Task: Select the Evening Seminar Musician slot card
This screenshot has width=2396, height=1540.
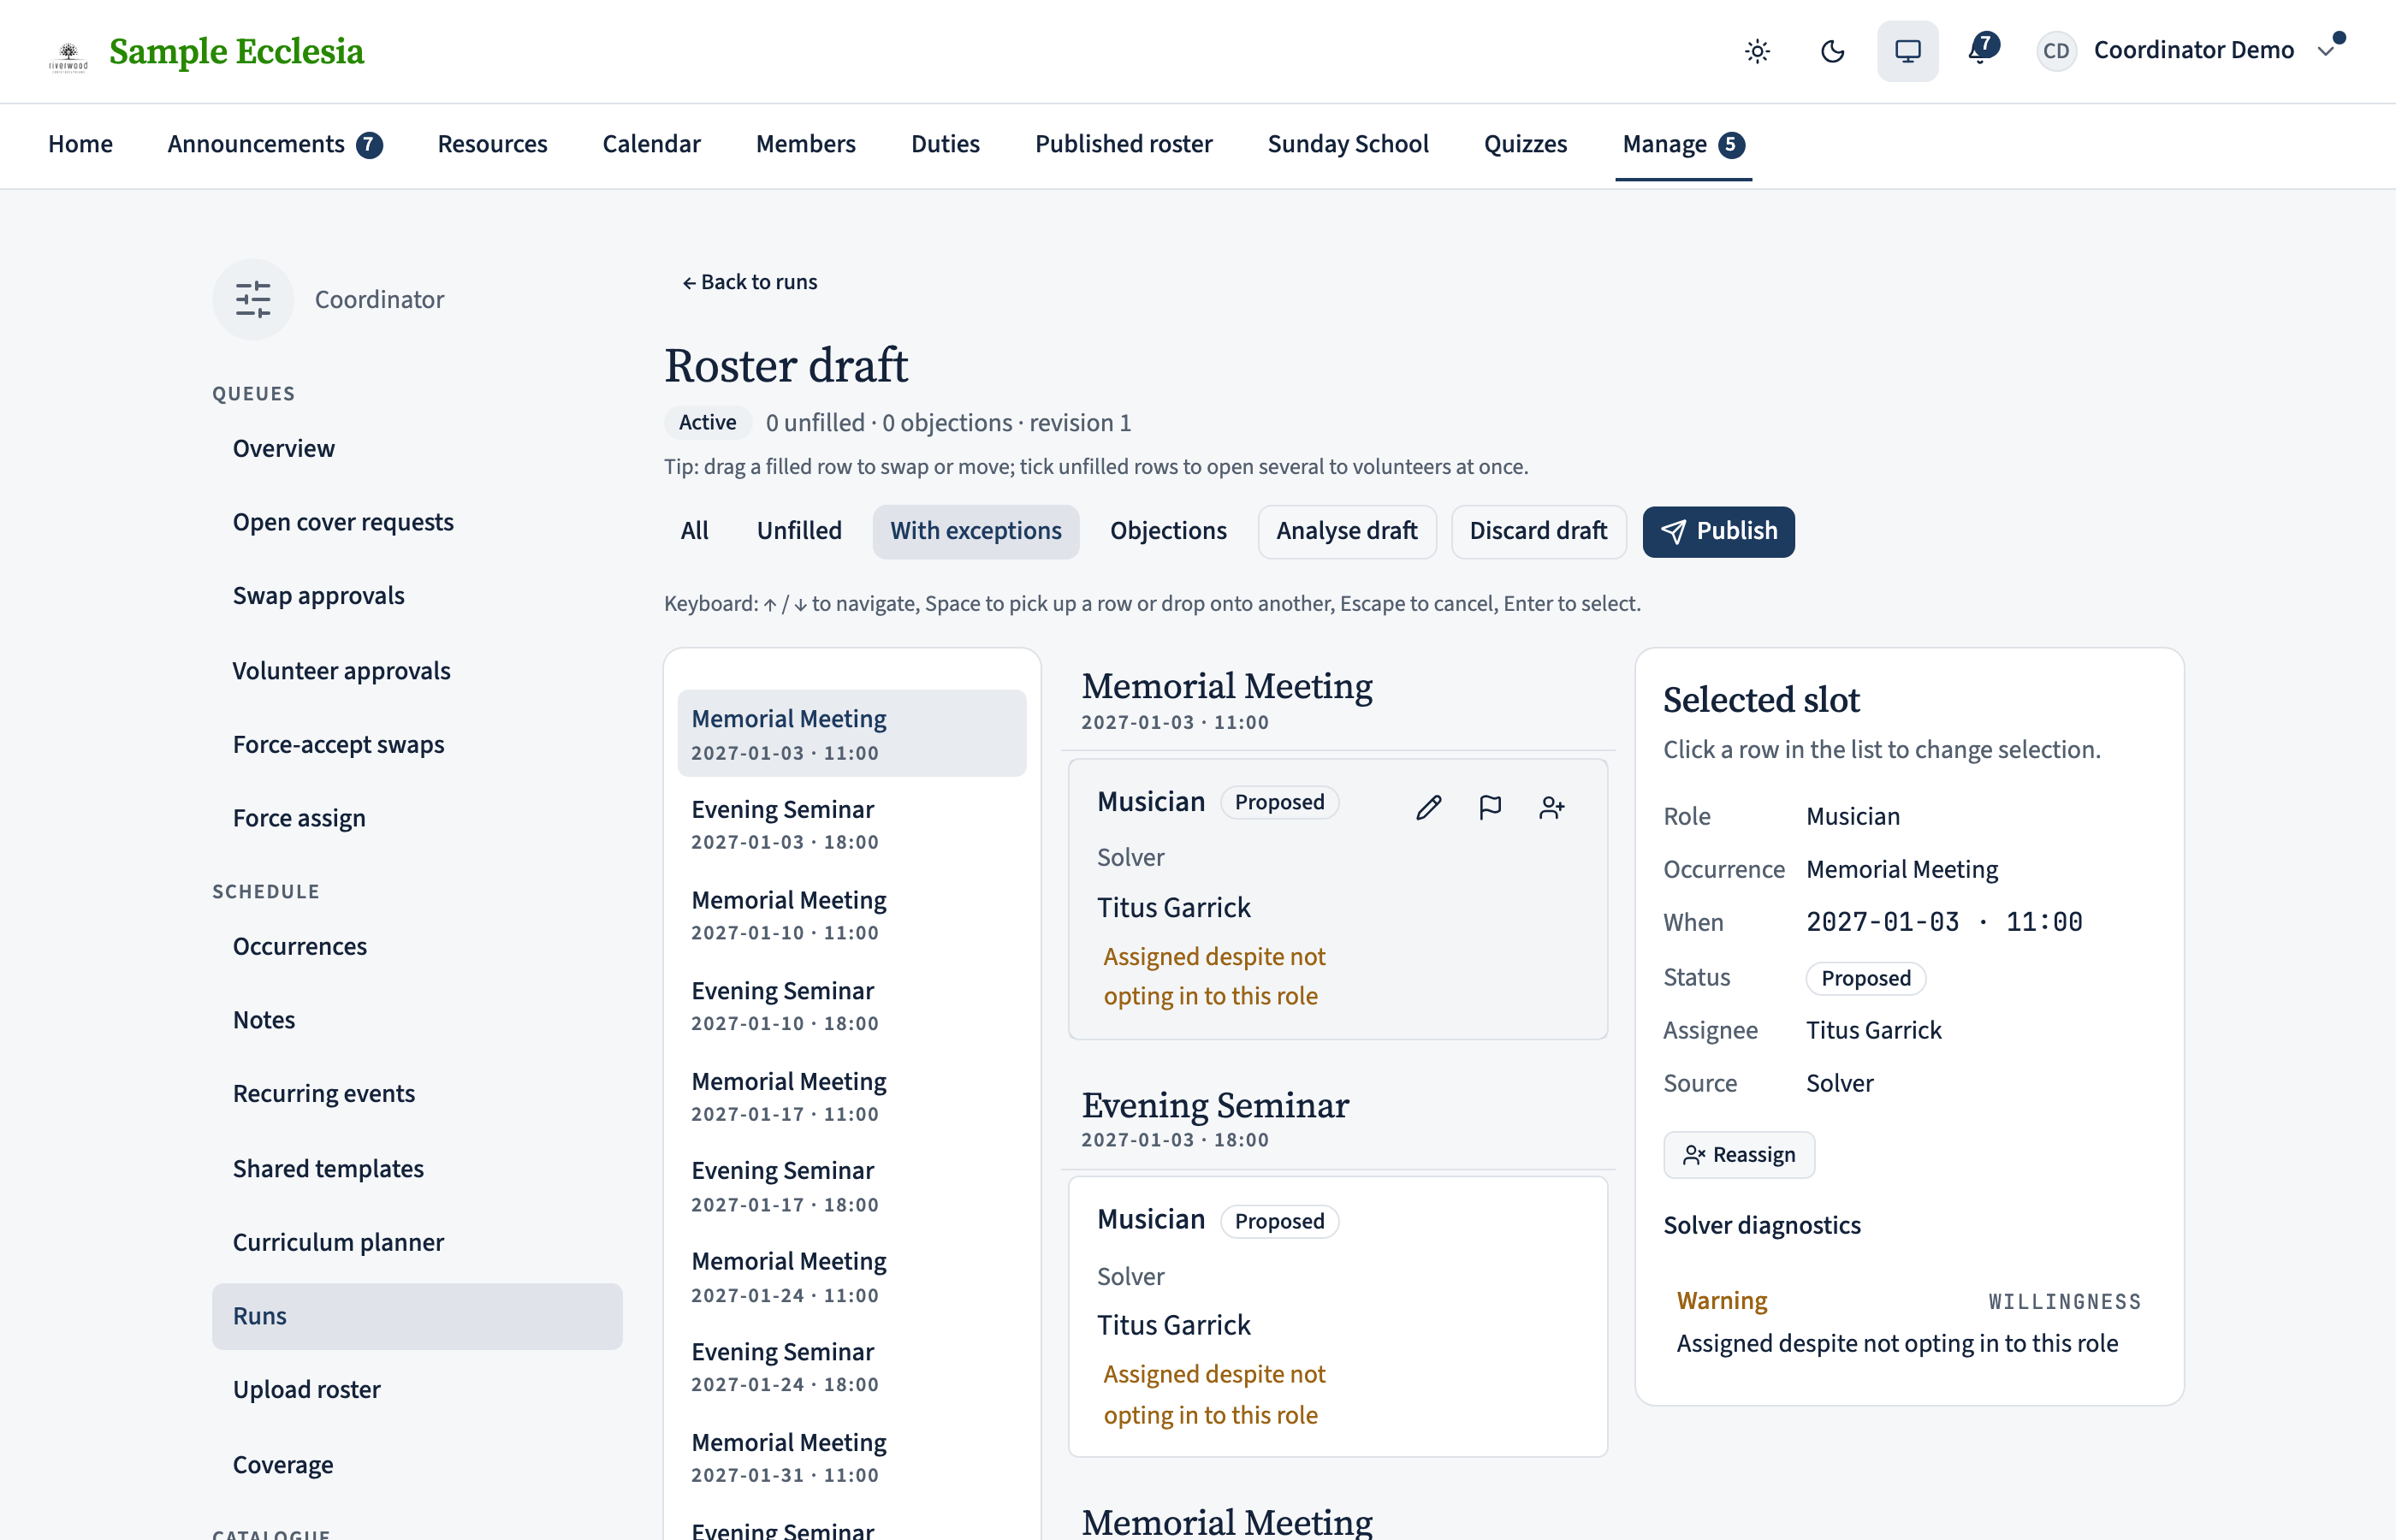Action: [x=1338, y=1316]
